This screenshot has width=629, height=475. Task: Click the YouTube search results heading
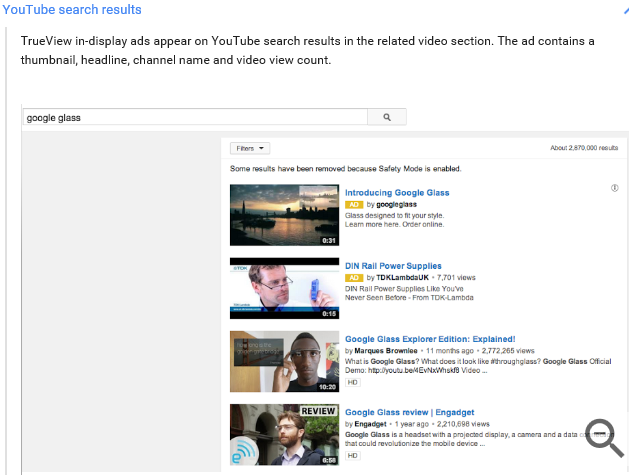72,10
